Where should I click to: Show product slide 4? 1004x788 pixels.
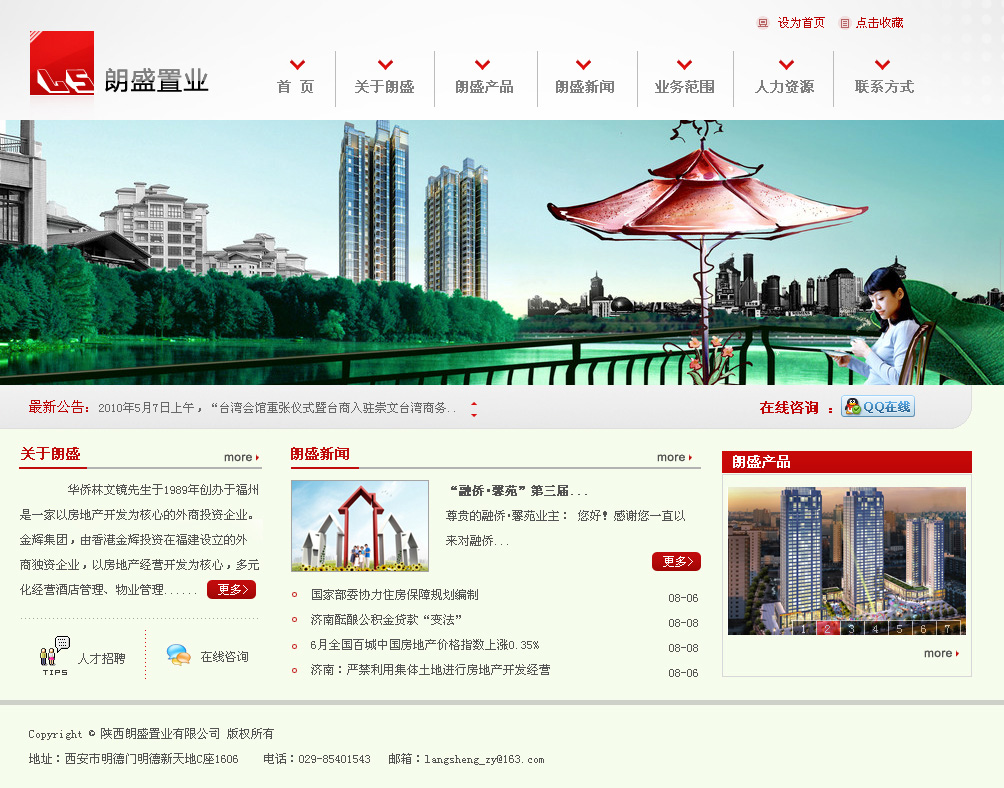point(875,628)
